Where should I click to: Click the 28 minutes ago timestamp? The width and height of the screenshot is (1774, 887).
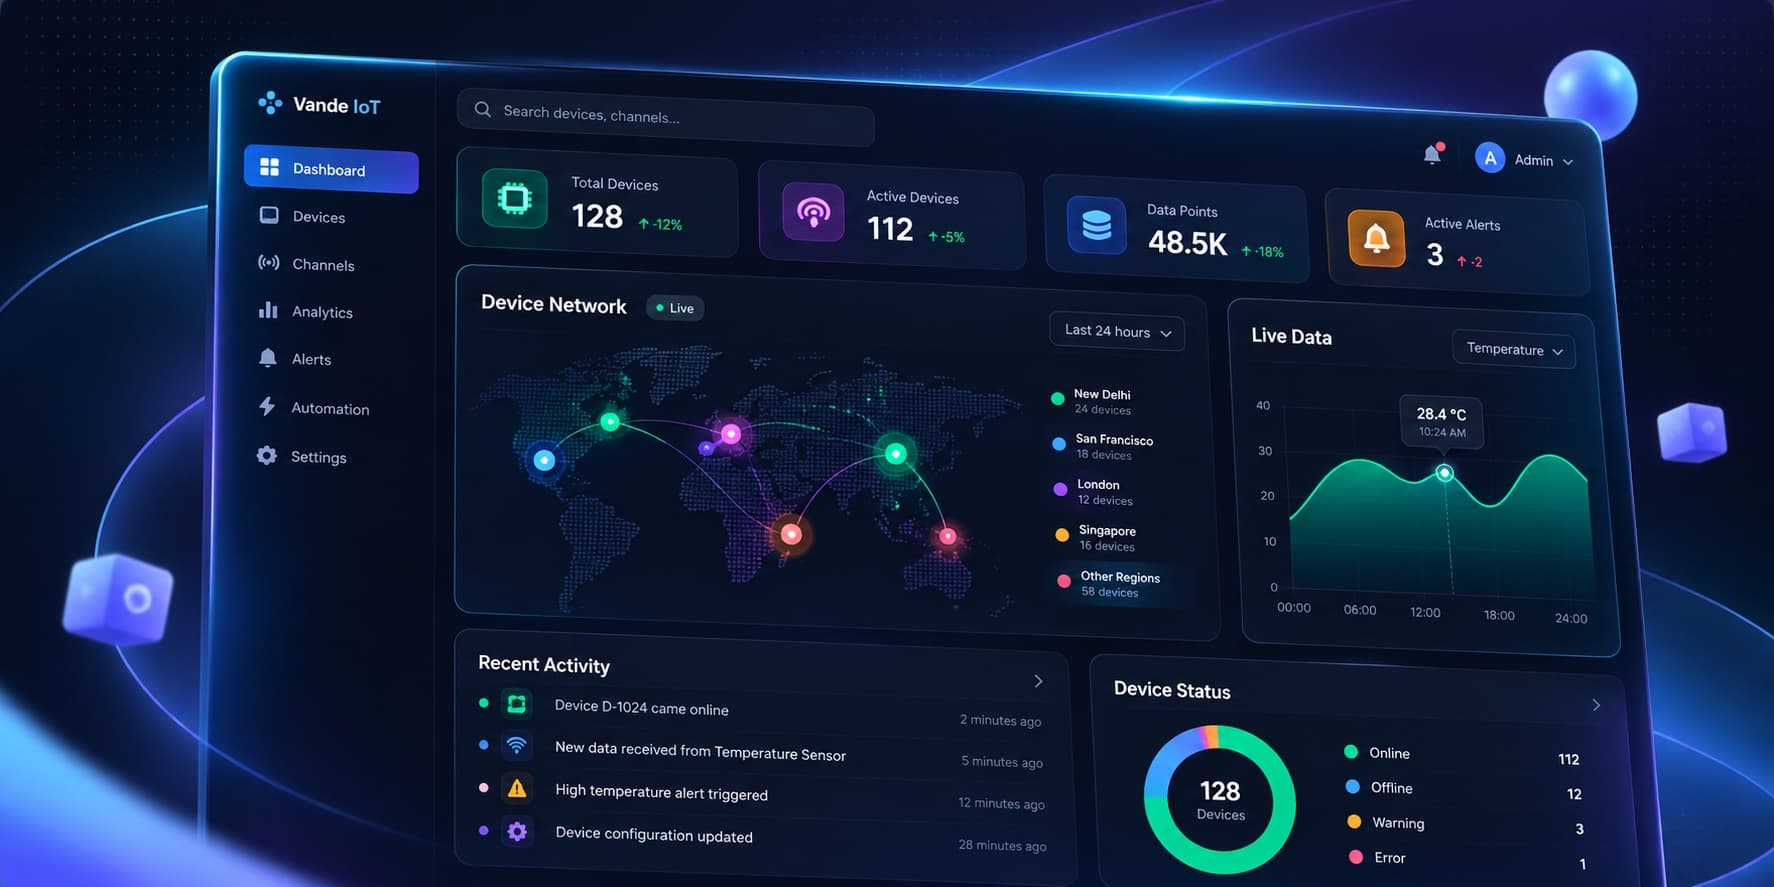click(x=1003, y=845)
